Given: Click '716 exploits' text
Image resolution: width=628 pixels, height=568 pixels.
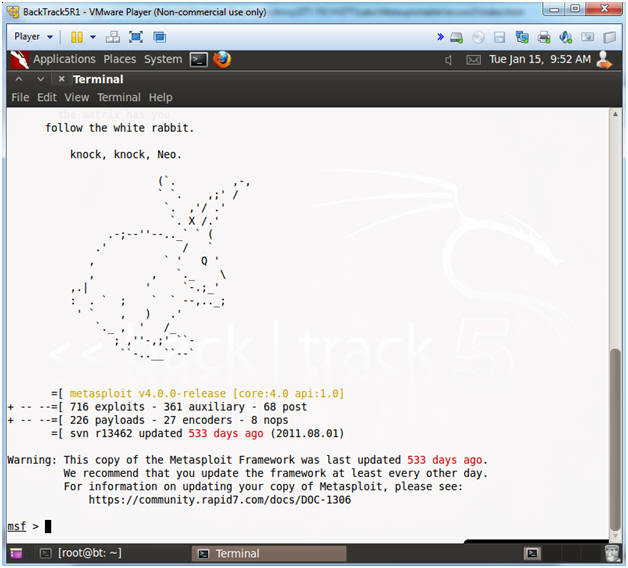Looking at the screenshot, I should coord(107,407).
